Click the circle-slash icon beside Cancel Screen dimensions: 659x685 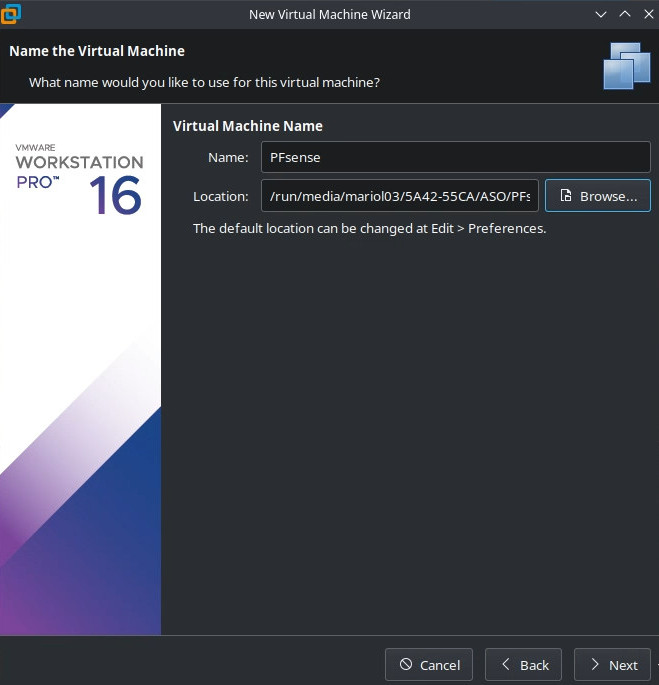coord(405,665)
